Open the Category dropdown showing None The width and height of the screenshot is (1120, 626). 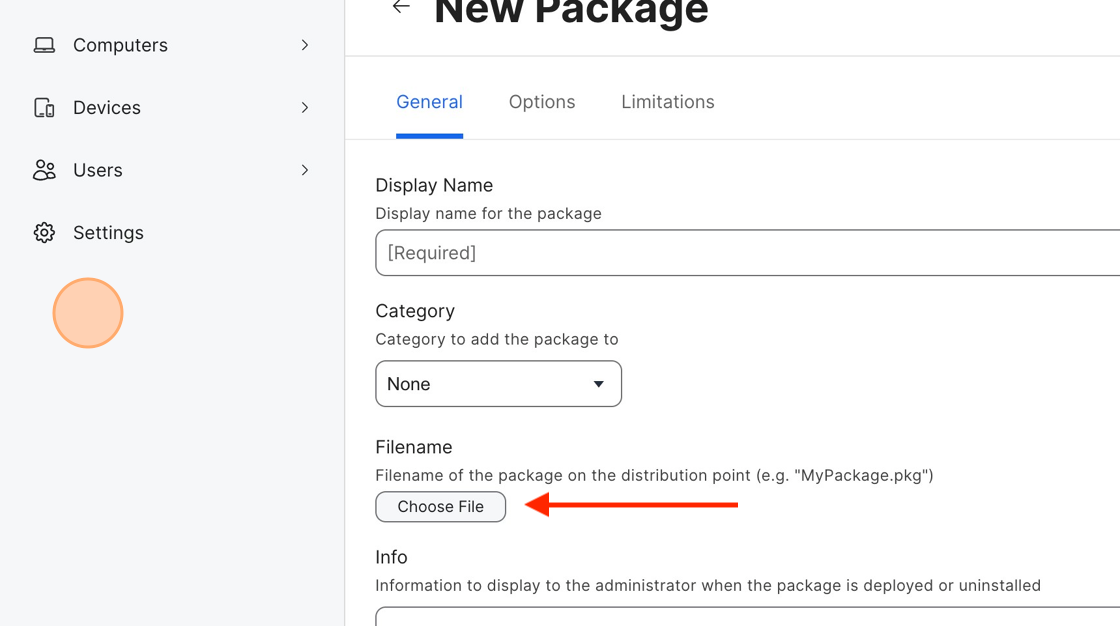(x=499, y=384)
